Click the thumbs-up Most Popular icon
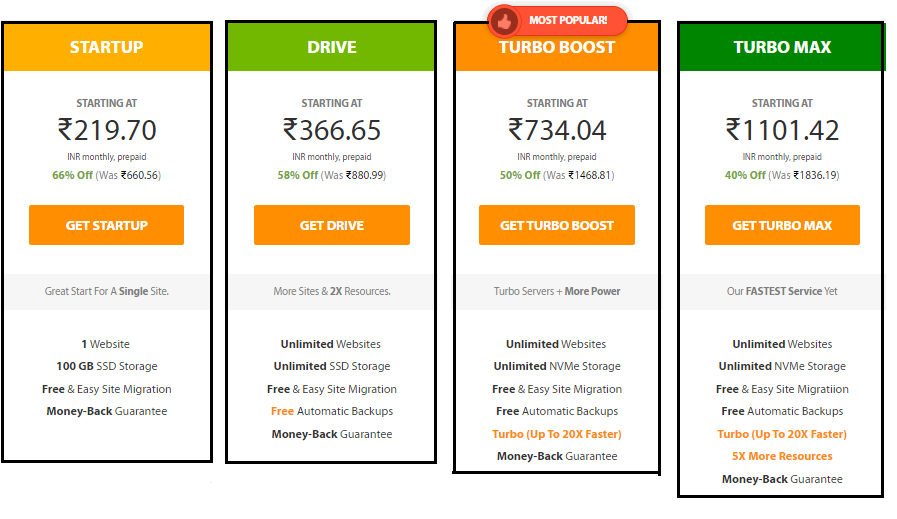 (x=504, y=22)
